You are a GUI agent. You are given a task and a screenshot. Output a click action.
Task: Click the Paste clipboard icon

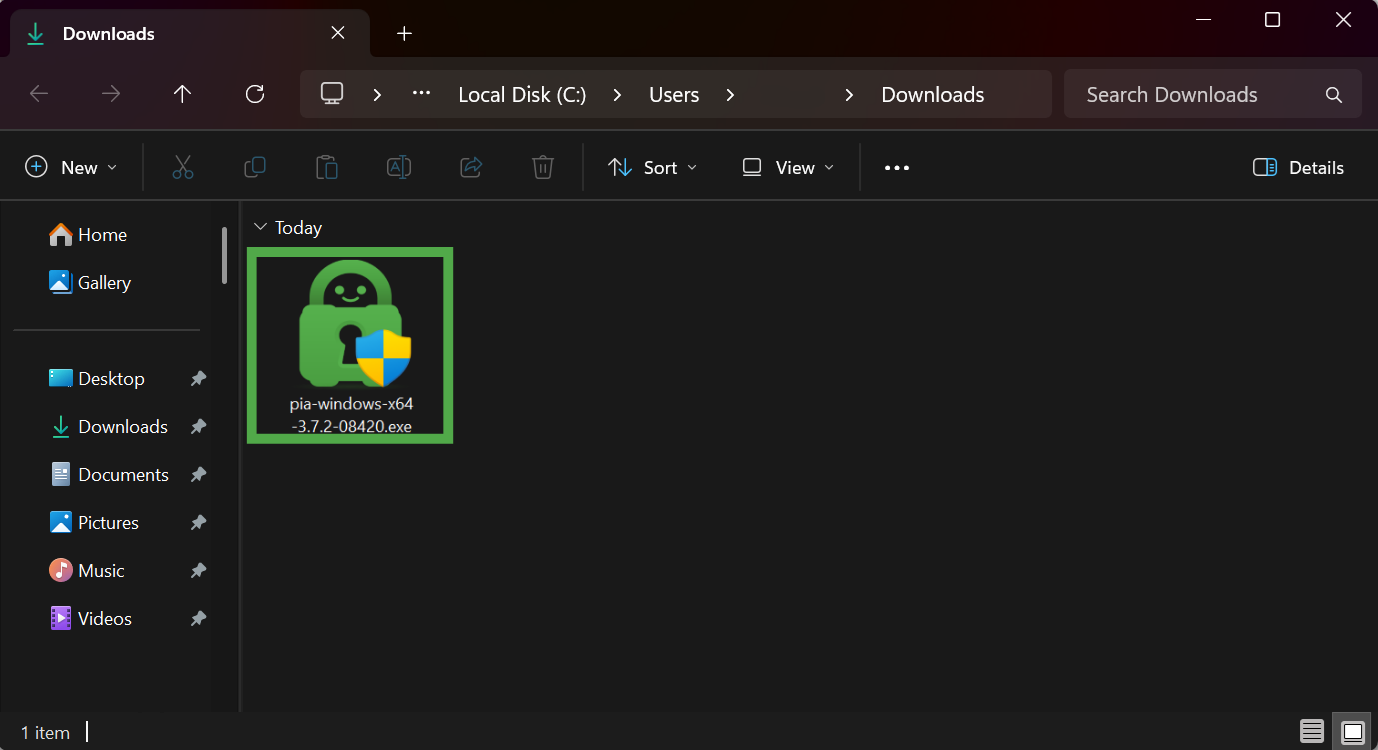(327, 167)
